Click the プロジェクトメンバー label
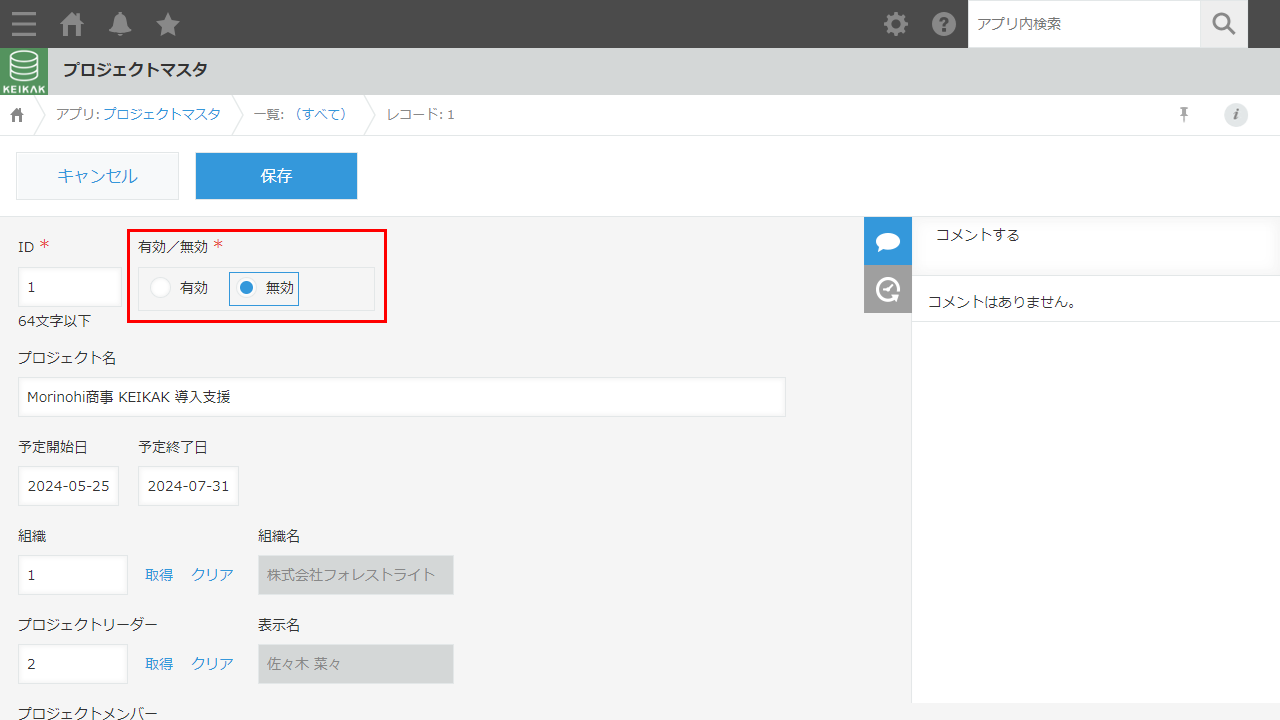 [x=88, y=712]
